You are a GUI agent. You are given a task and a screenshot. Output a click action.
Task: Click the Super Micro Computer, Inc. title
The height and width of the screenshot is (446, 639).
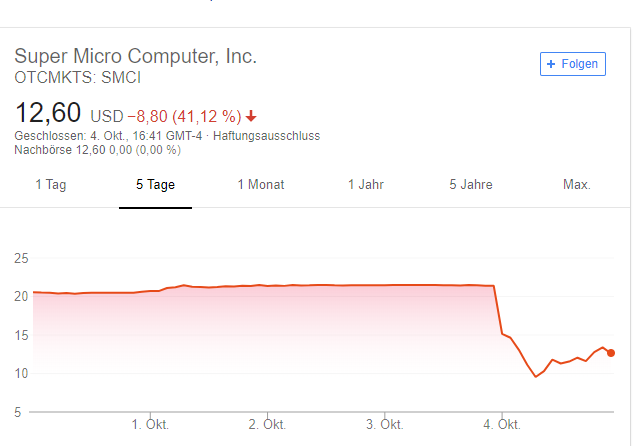136,56
